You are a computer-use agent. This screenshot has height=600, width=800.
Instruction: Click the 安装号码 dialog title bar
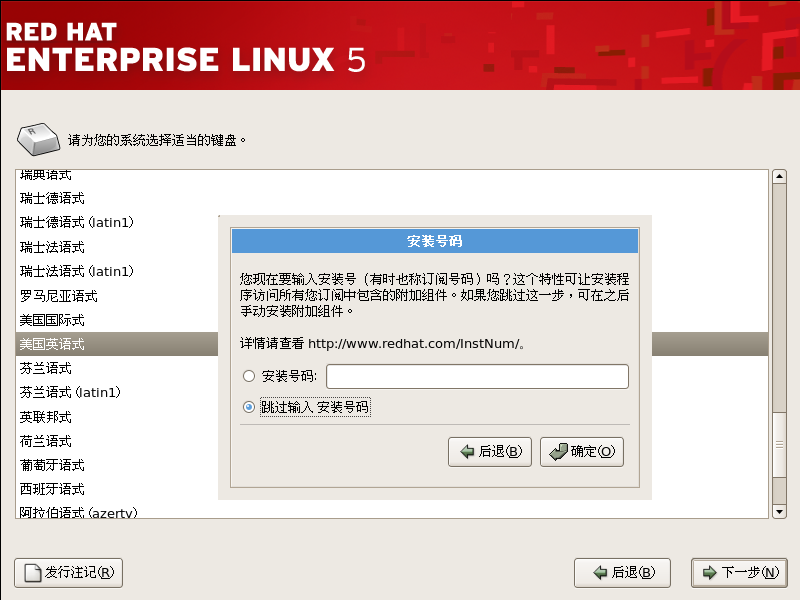pyautogui.click(x=435, y=241)
